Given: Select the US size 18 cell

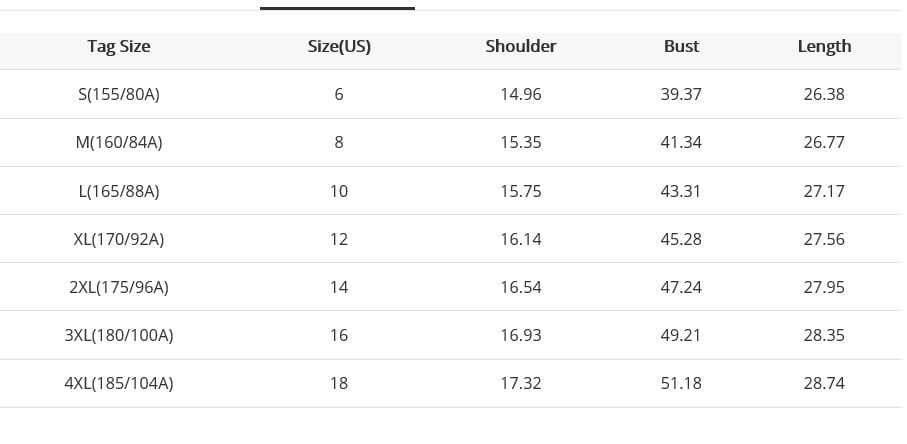Looking at the screenshot, I should point(339,383).
